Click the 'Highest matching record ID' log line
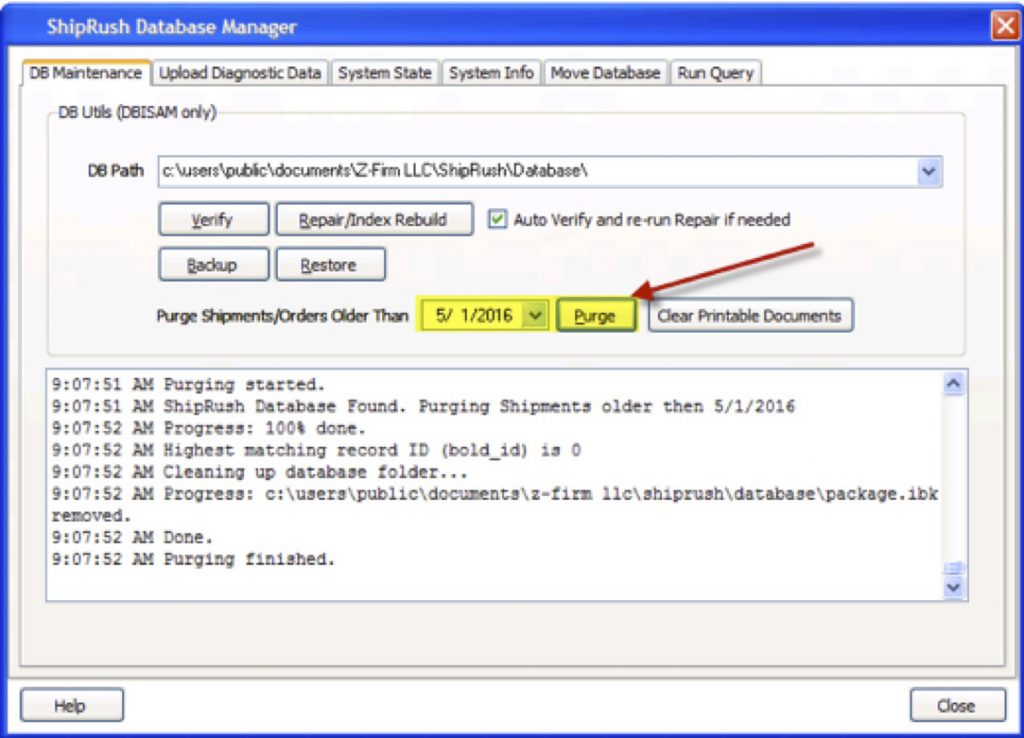This screenshot has height=738, width=1024. point(316,450)
